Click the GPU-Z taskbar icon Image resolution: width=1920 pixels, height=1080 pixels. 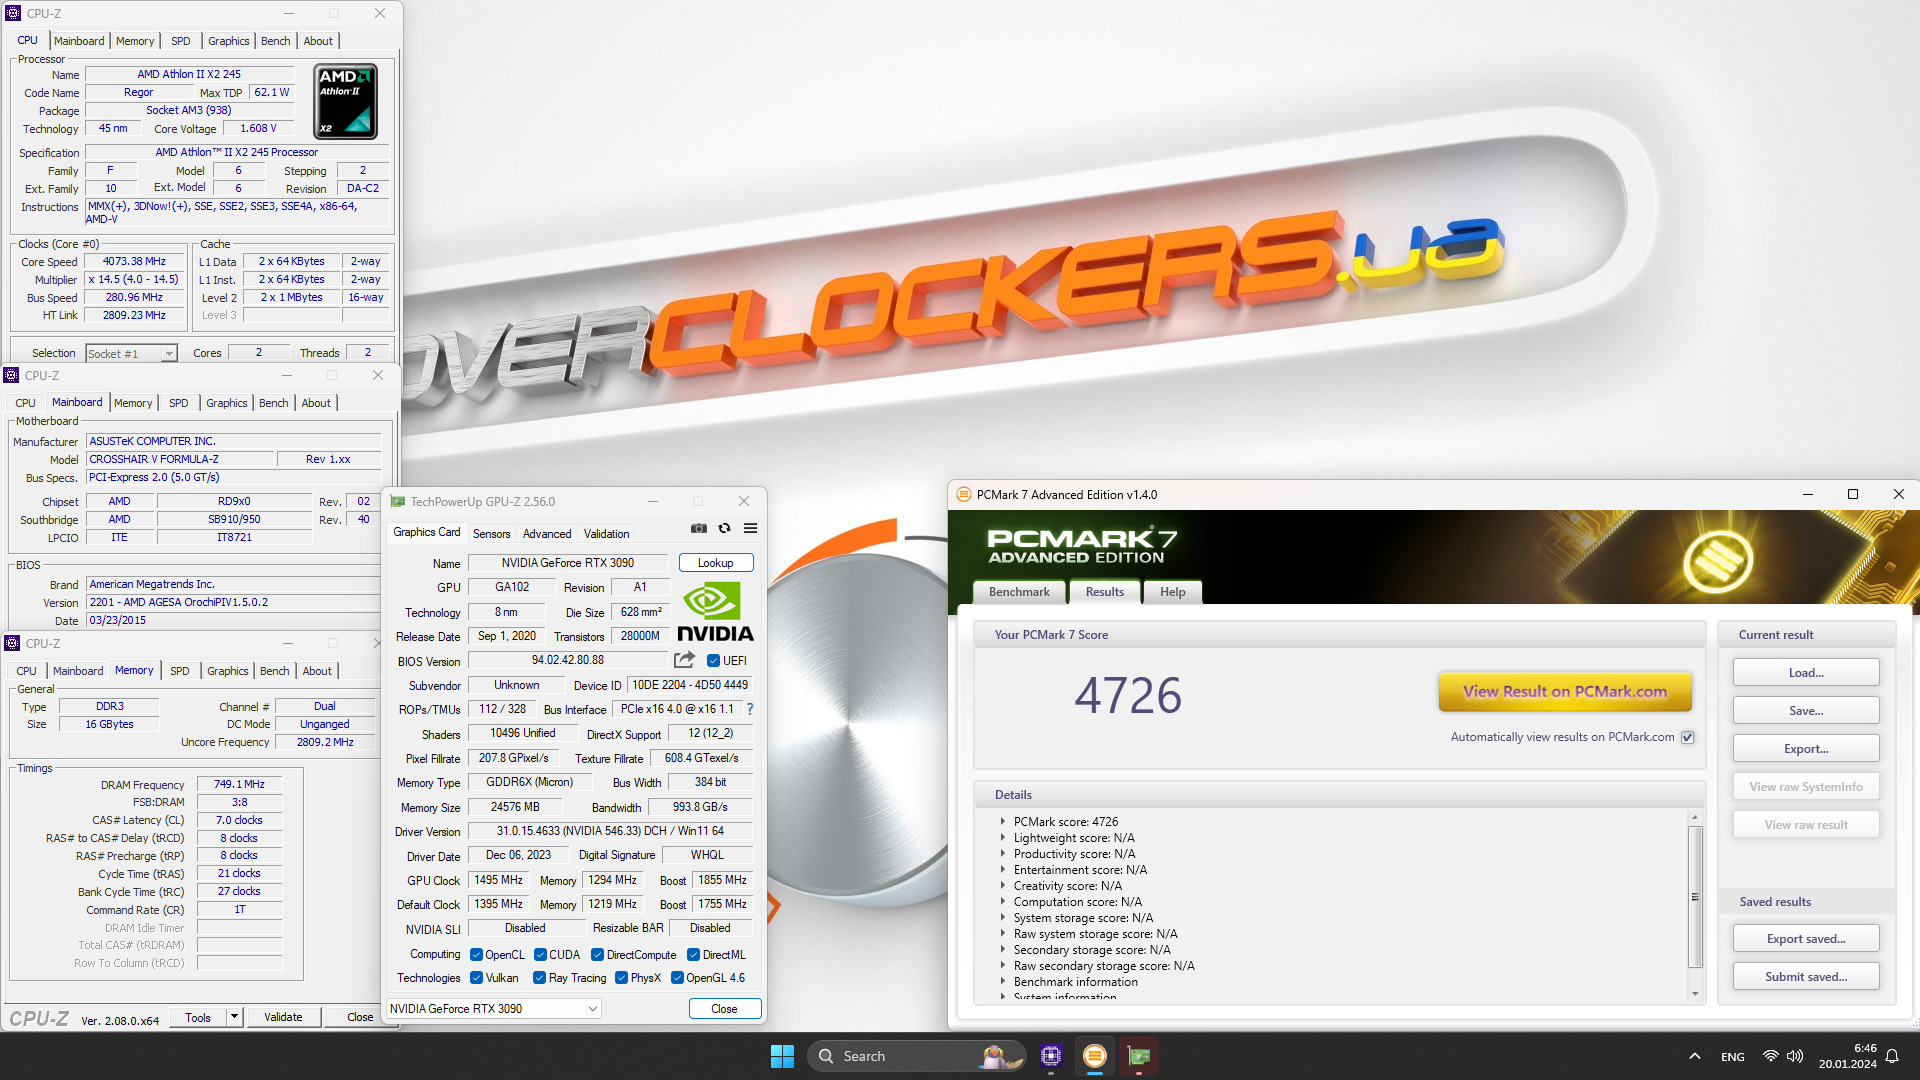pyautogui.click(x=1139, y=1056)
